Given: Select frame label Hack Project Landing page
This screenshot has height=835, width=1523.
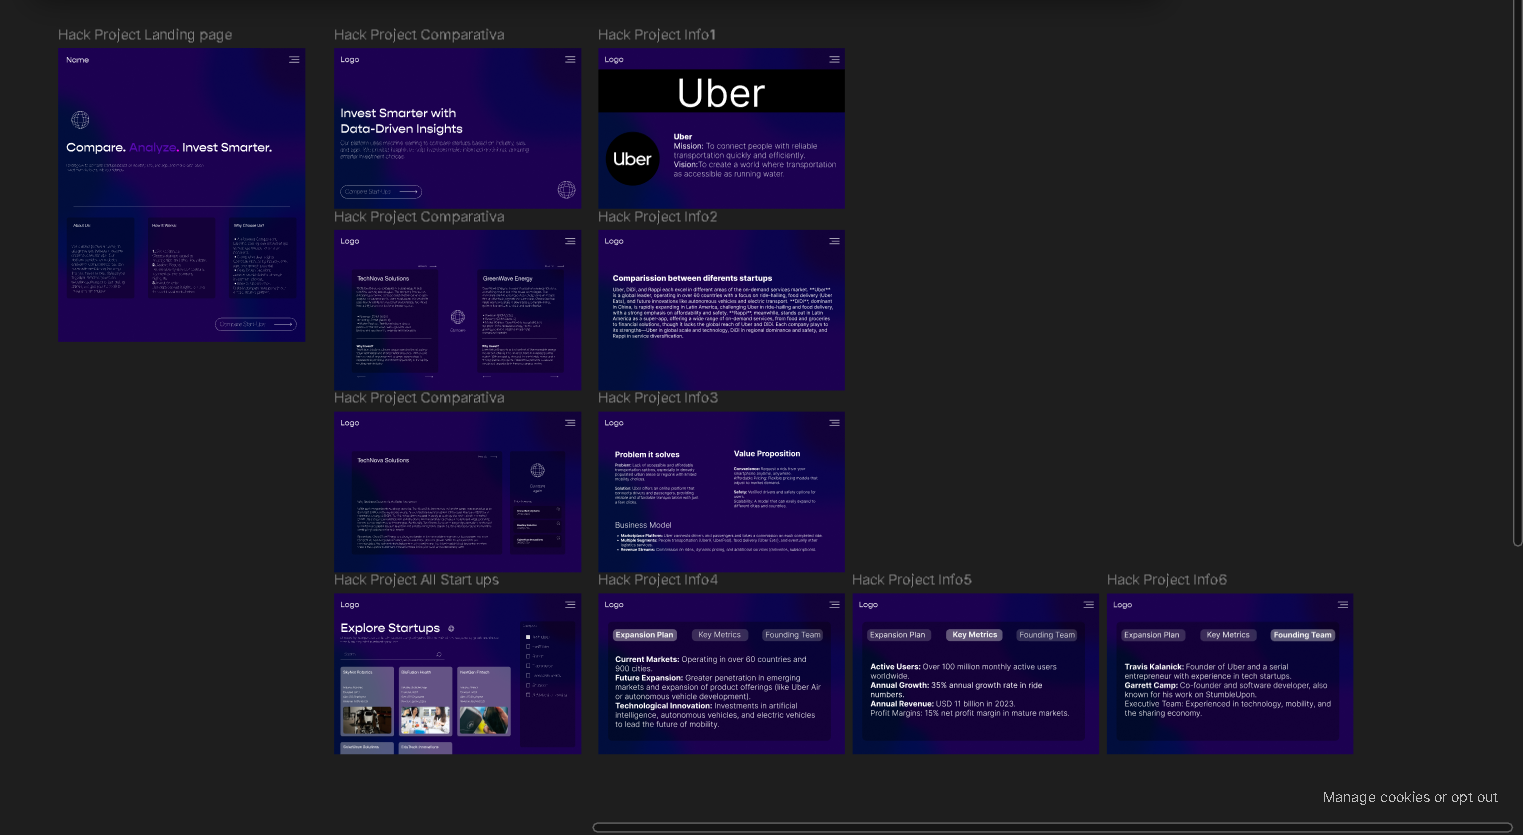Looking at the screenshot, I should 145,35.
